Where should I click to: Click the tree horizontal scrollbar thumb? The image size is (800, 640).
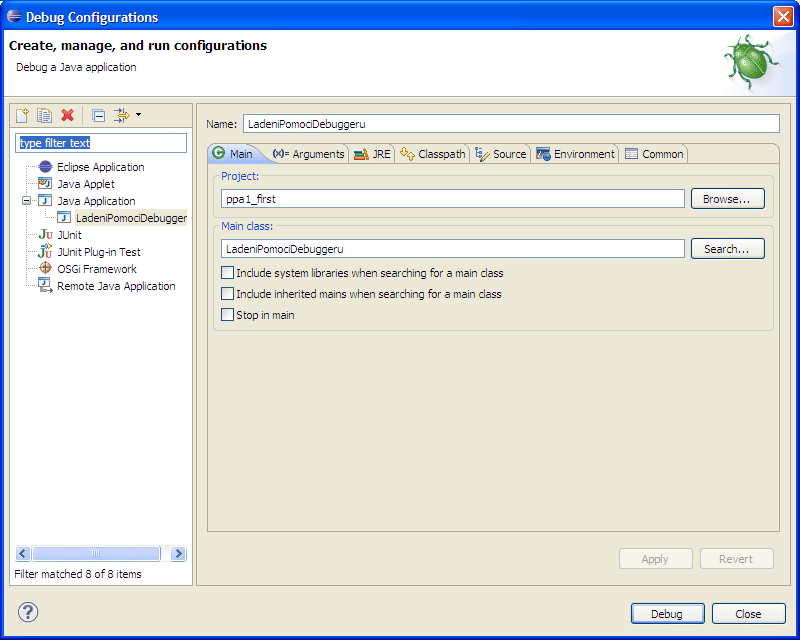96,553
